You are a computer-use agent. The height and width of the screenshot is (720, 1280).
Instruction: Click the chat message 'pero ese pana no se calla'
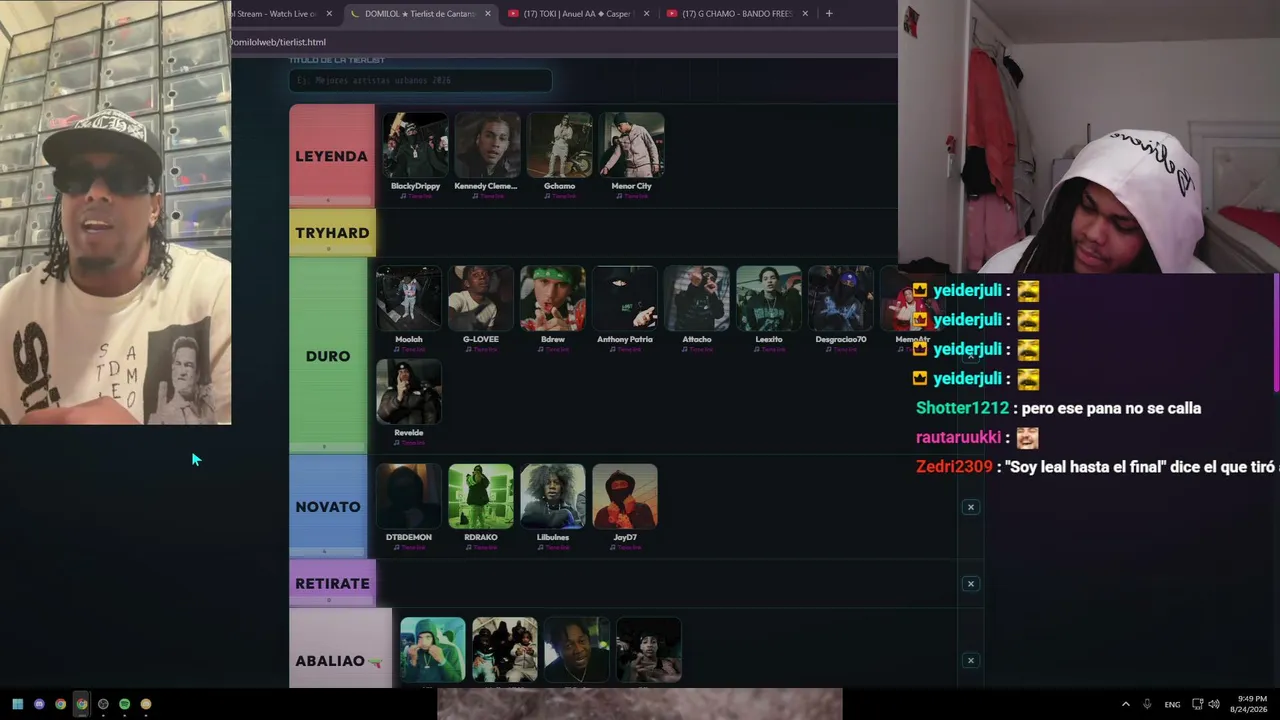point(1111,408)
